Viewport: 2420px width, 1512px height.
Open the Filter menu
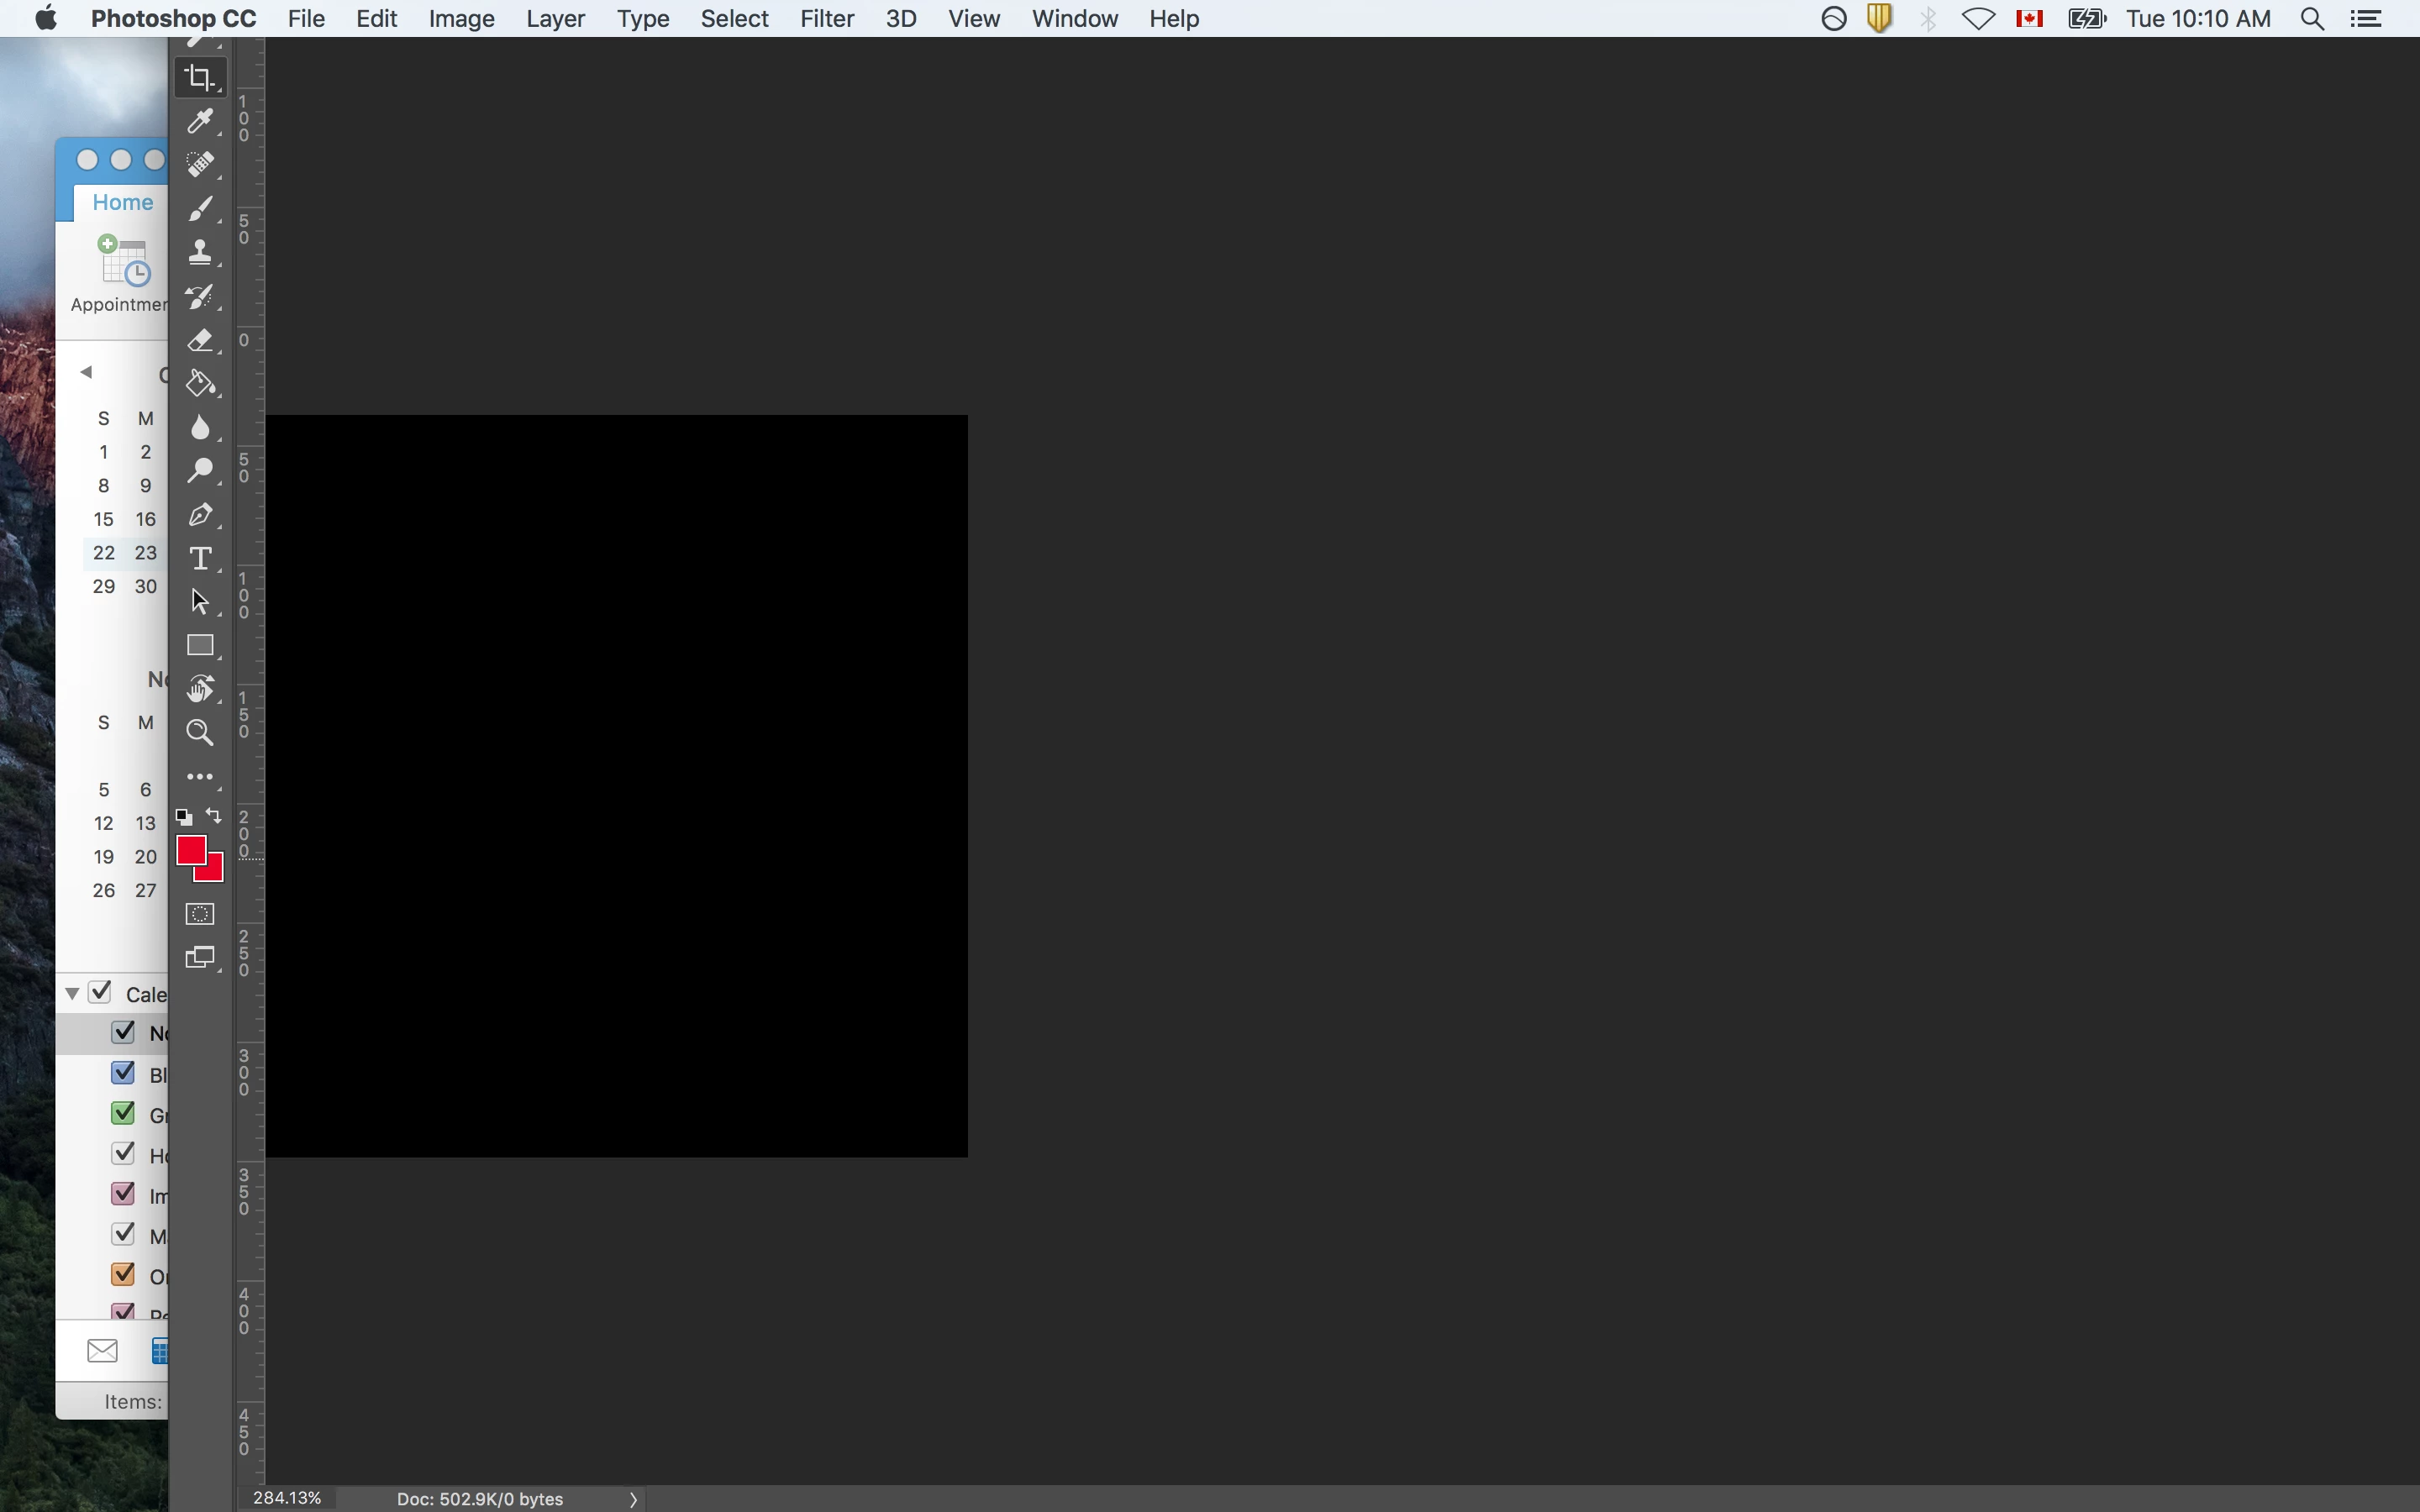pyautogui.click(x=826, y=18)
